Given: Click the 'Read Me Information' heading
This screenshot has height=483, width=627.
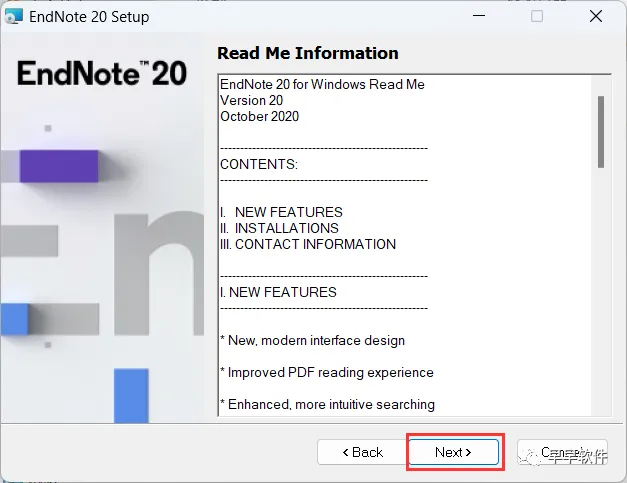Looking at the screenshot, I should (x=308, y=53).
